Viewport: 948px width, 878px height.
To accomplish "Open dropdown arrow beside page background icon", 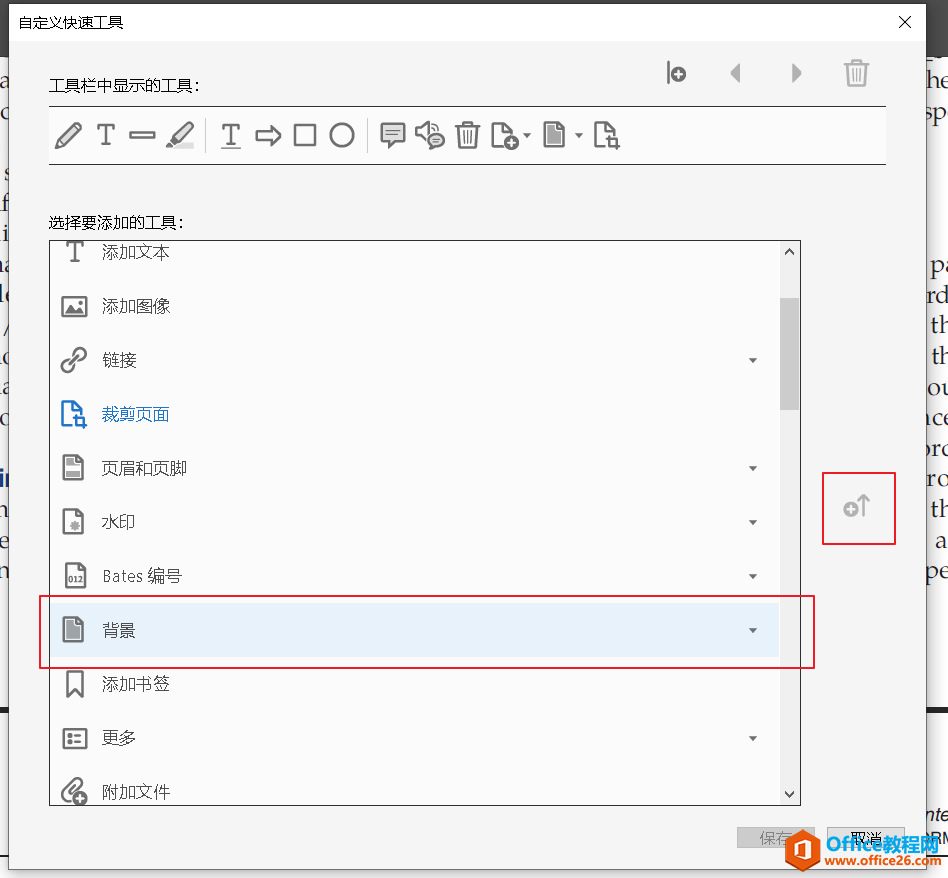I will click(x=579, y=135).
